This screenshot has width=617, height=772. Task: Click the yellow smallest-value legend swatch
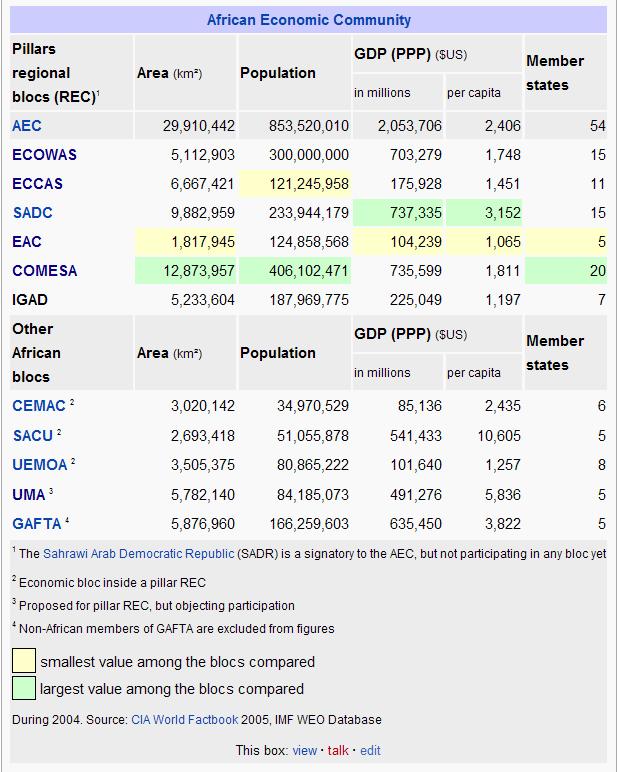(x=24, y=661)
